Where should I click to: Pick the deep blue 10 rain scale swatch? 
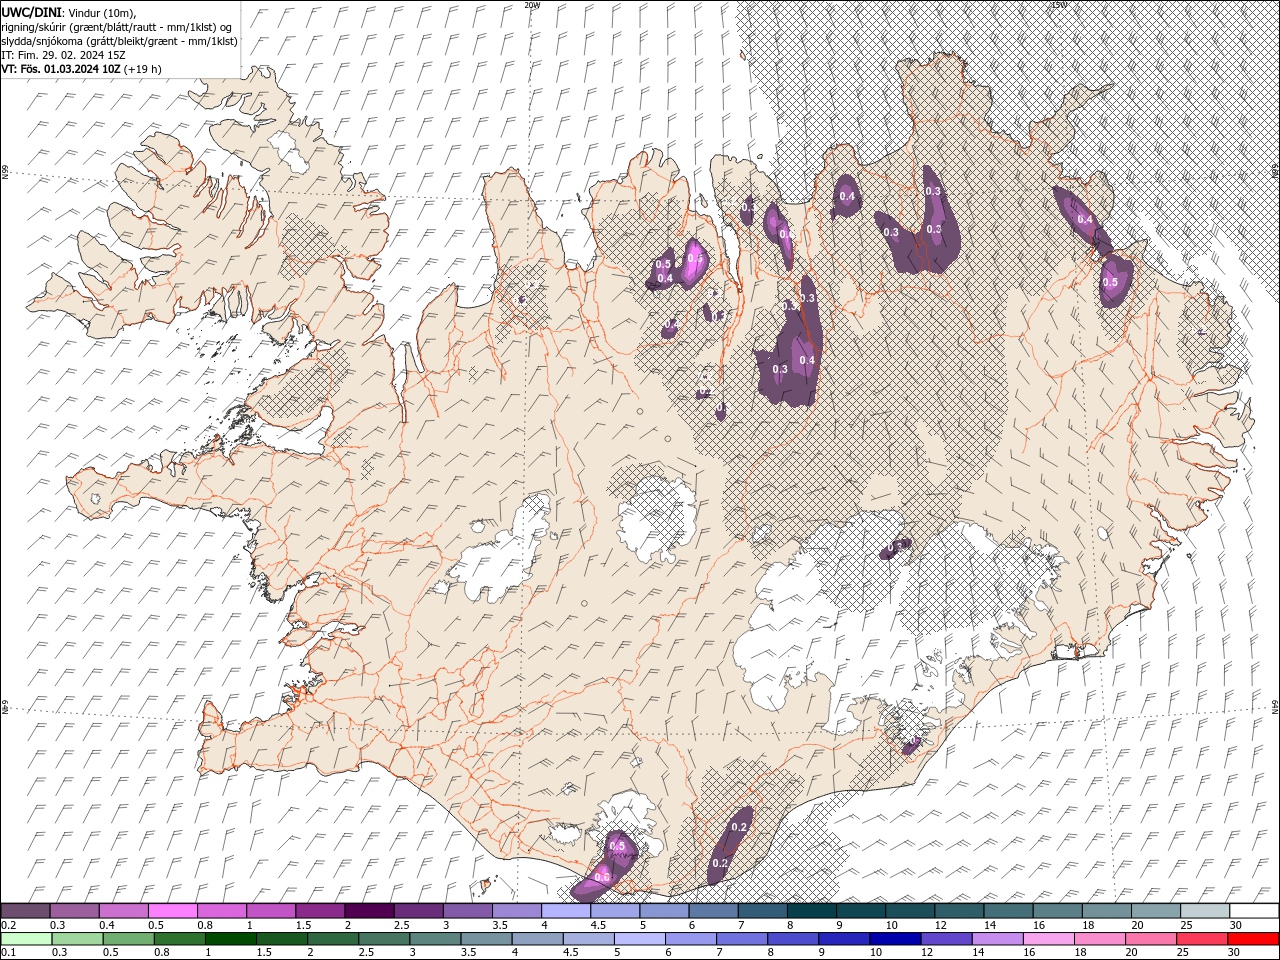click(895, 939)
